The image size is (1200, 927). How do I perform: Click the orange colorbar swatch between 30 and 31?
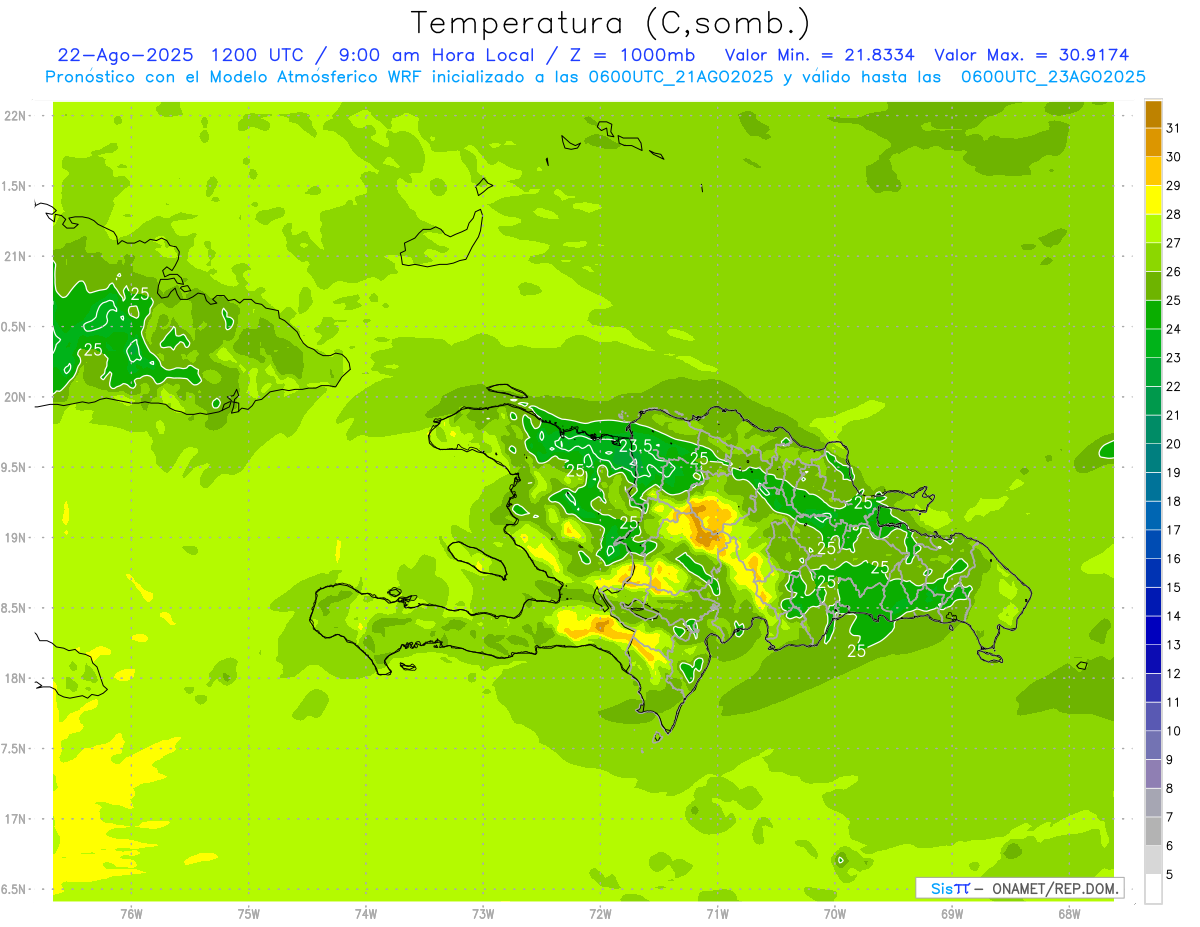point(1153,143)
